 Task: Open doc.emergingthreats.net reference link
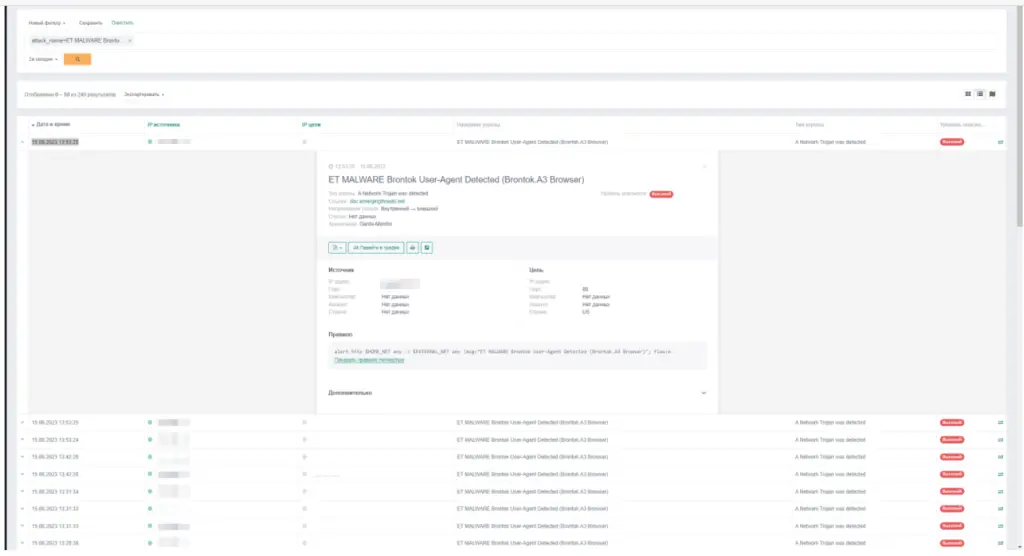377,201
